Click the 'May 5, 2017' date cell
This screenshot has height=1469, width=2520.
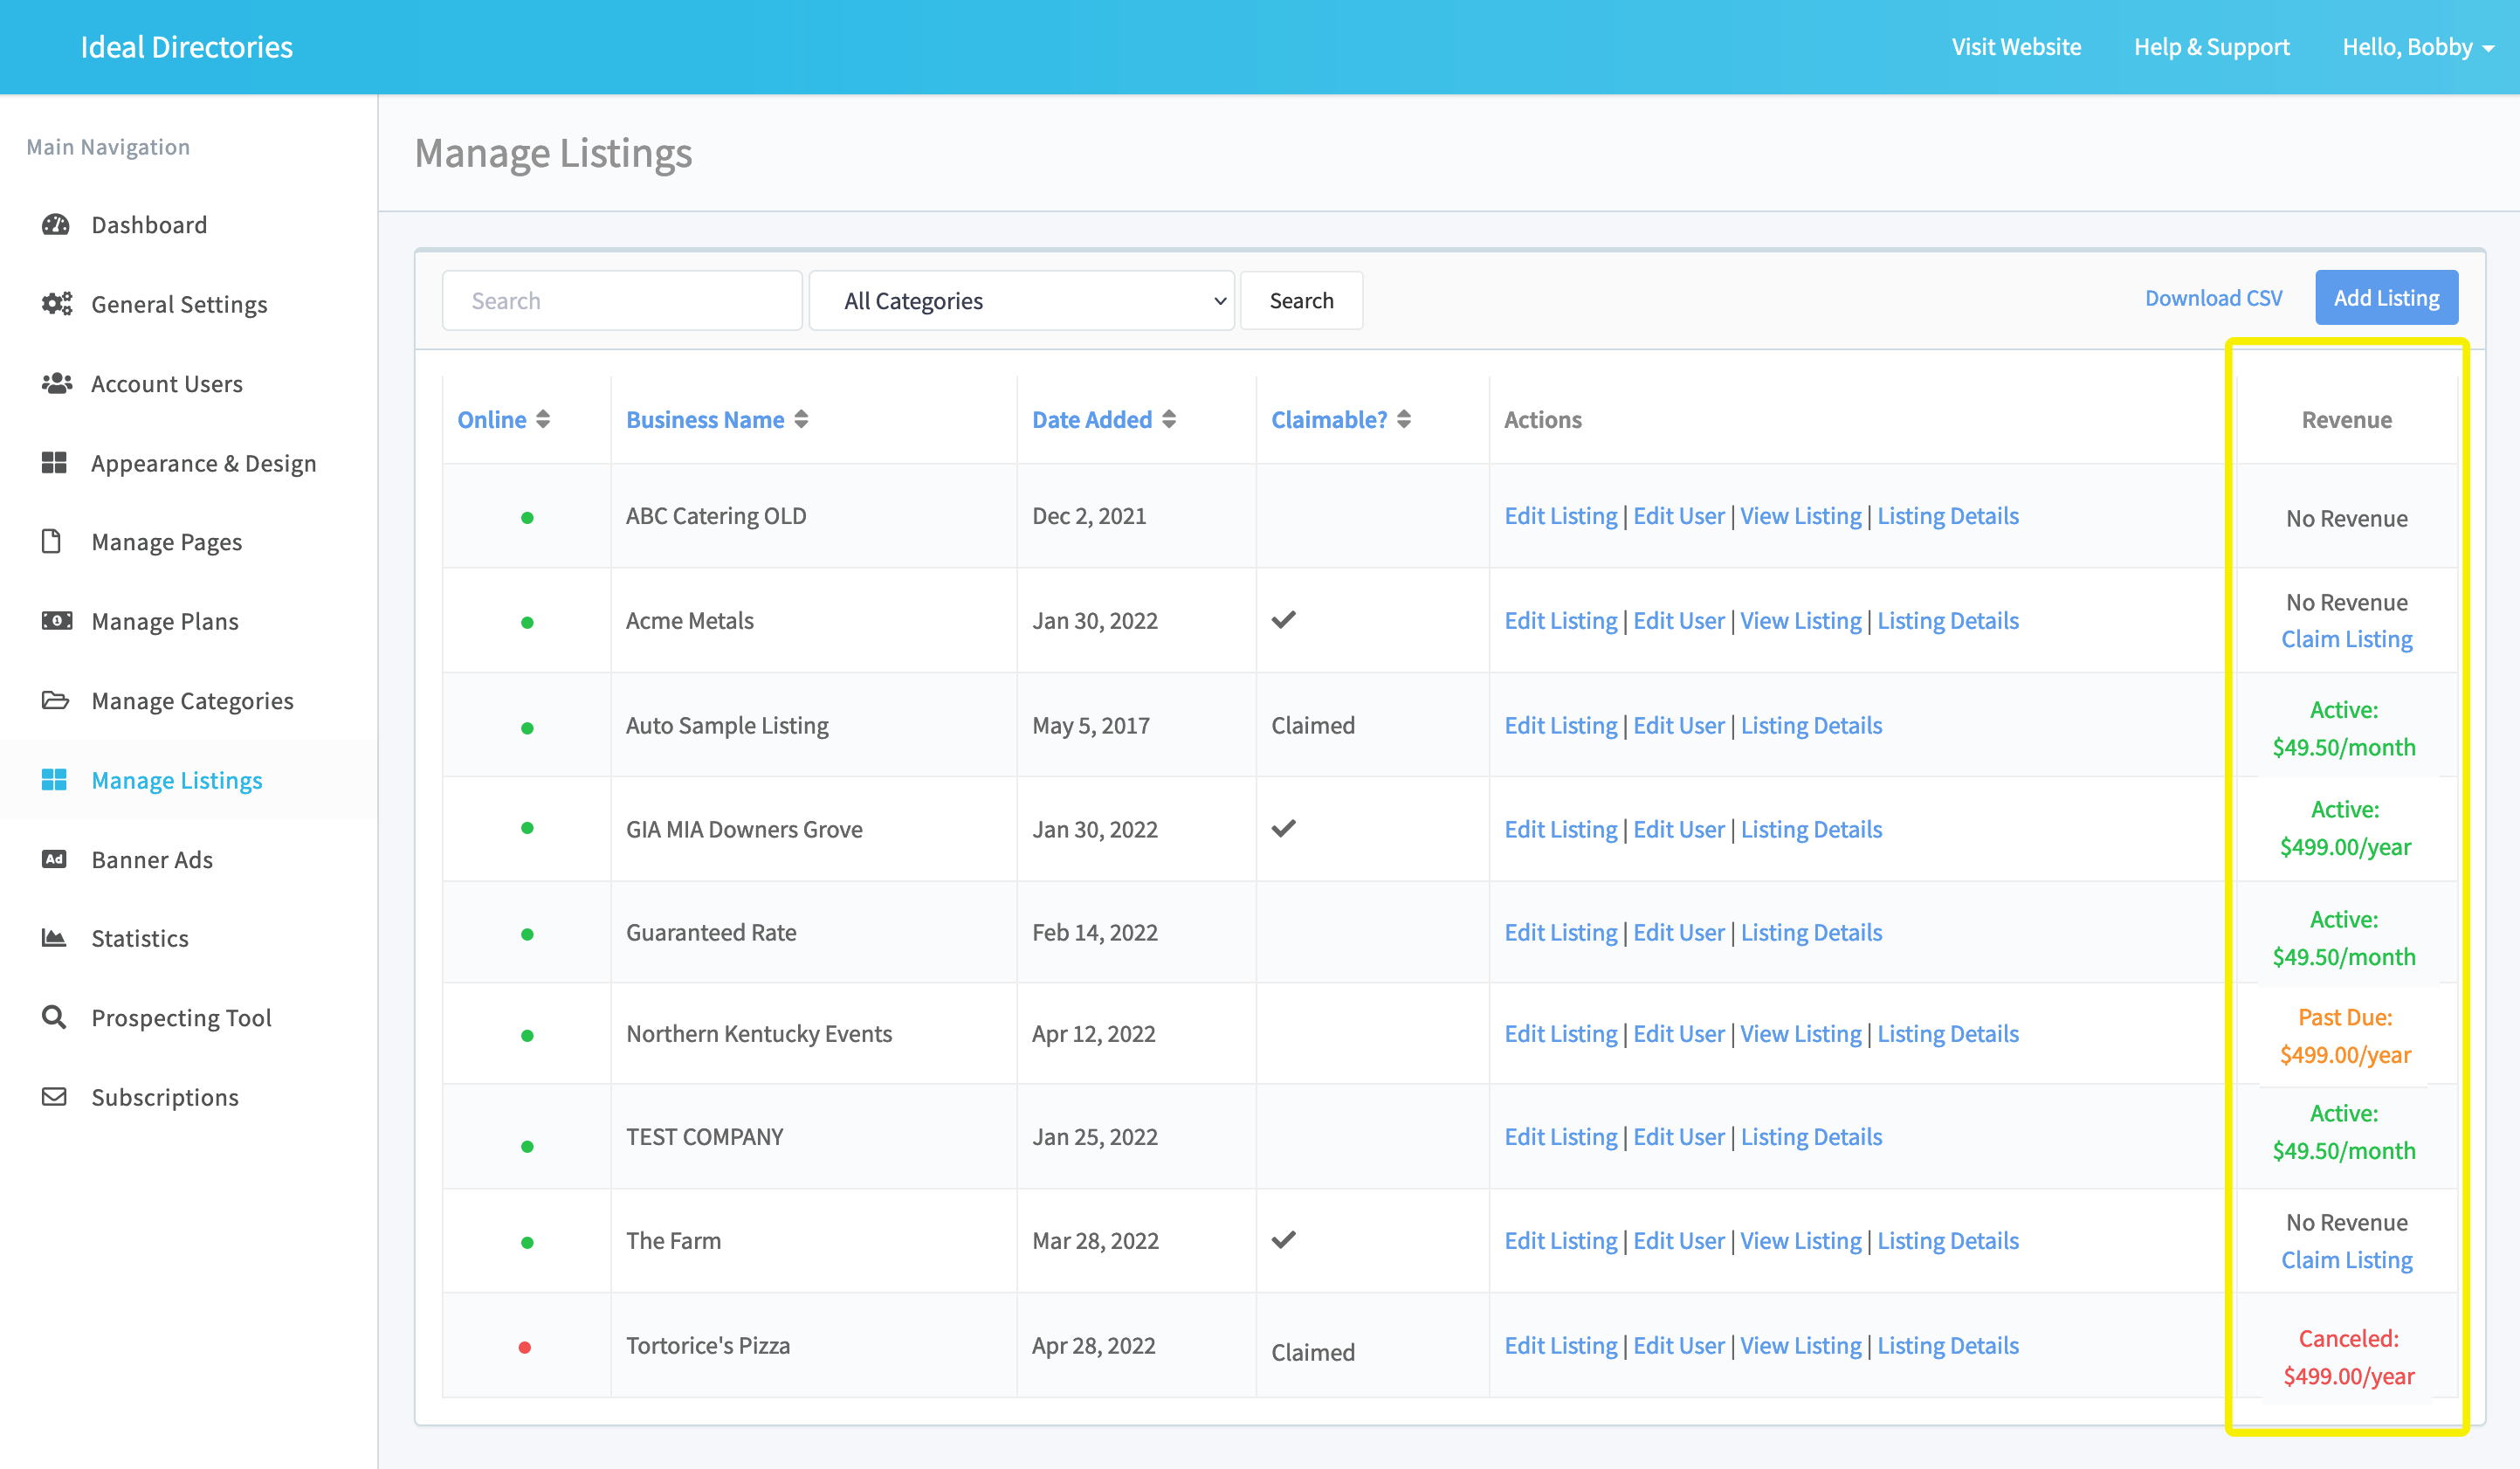pyautogui.click(x=1091, y=726)
